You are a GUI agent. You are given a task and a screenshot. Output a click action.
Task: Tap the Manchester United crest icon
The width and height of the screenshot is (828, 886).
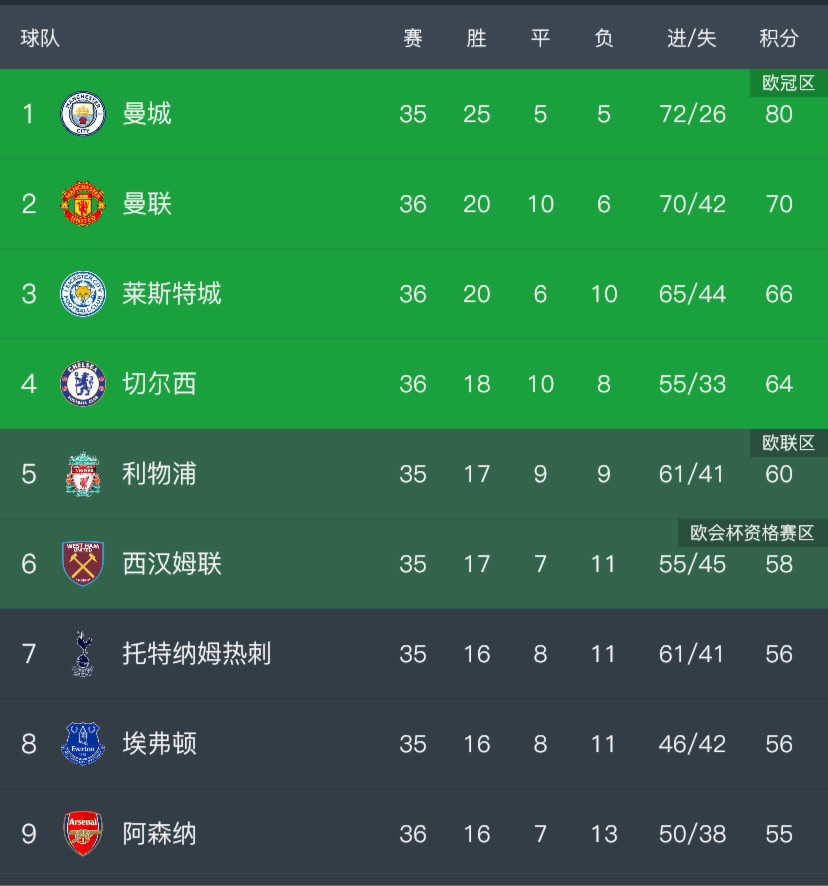tap(83, 203)
